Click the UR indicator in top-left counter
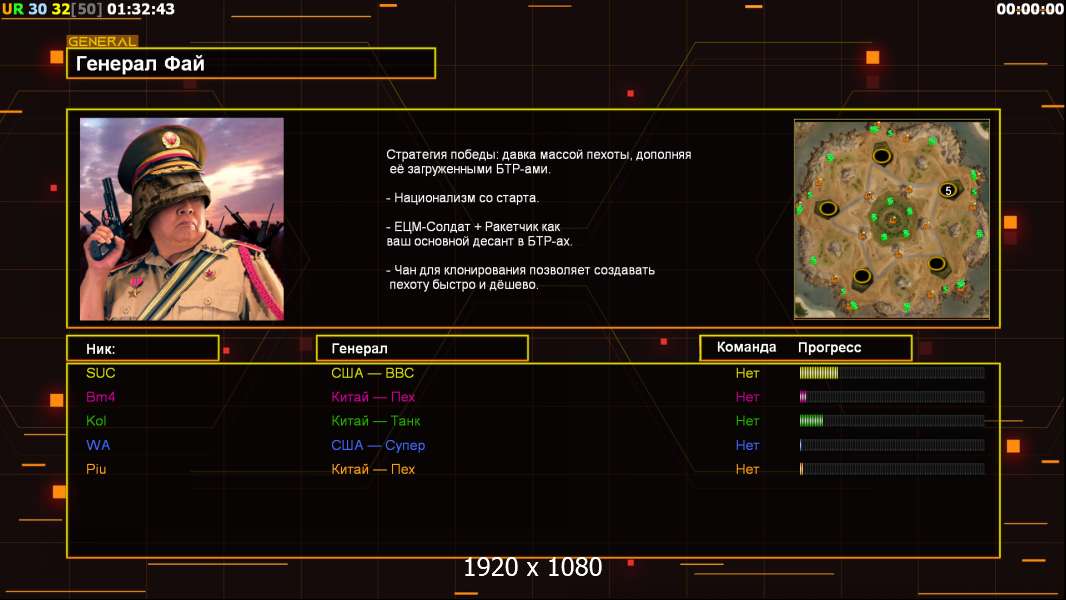The height and width of the screenshot is (600, 1066). point(13,10)
